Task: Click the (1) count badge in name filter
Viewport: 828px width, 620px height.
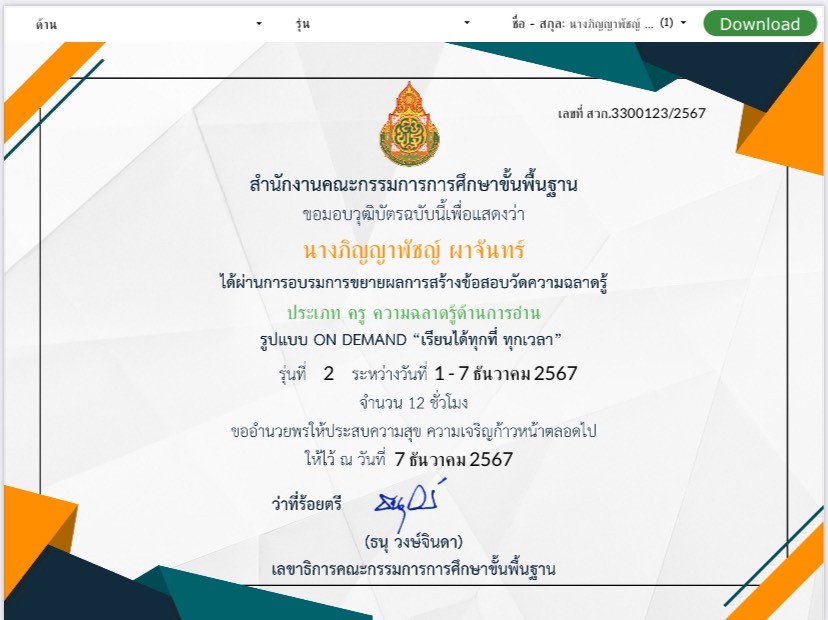Action: point(666,23)
